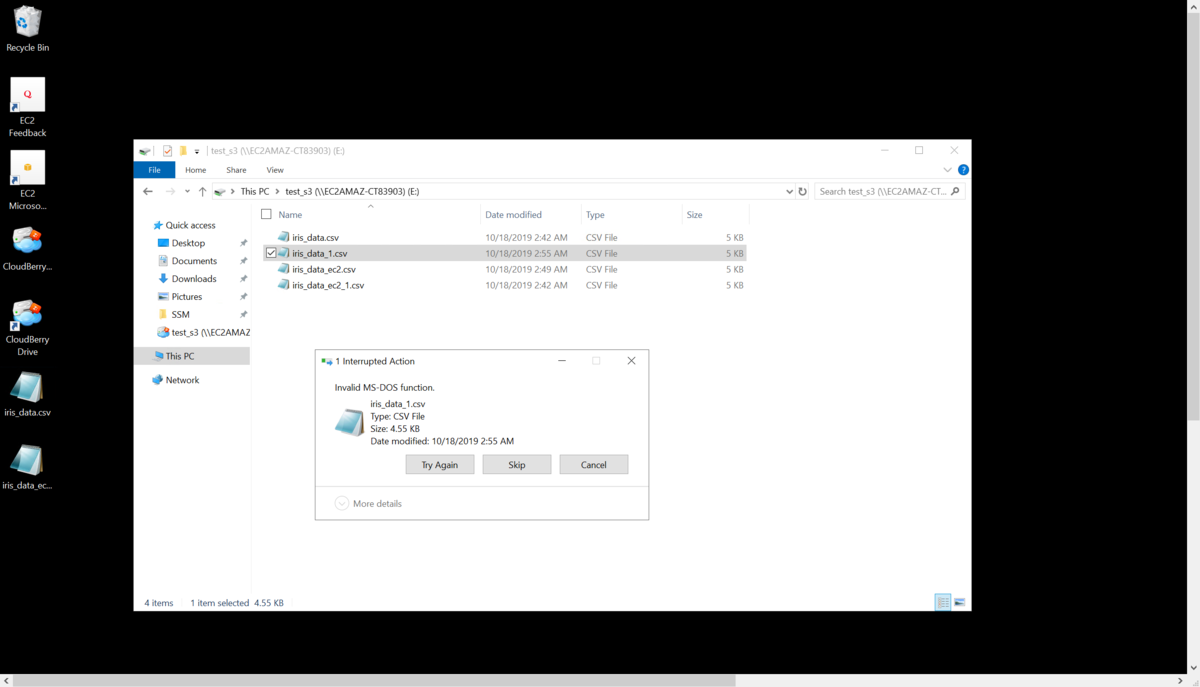Refresh the test_s3 folder view
This screenshot has height=687, width=1200.
802,191
